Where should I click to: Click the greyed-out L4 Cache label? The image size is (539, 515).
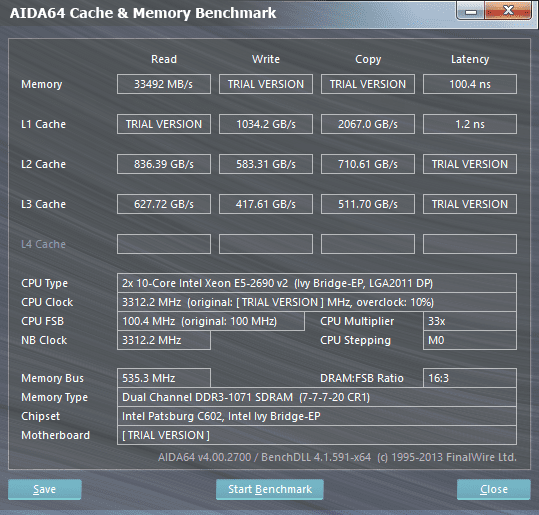click(43, 244)
